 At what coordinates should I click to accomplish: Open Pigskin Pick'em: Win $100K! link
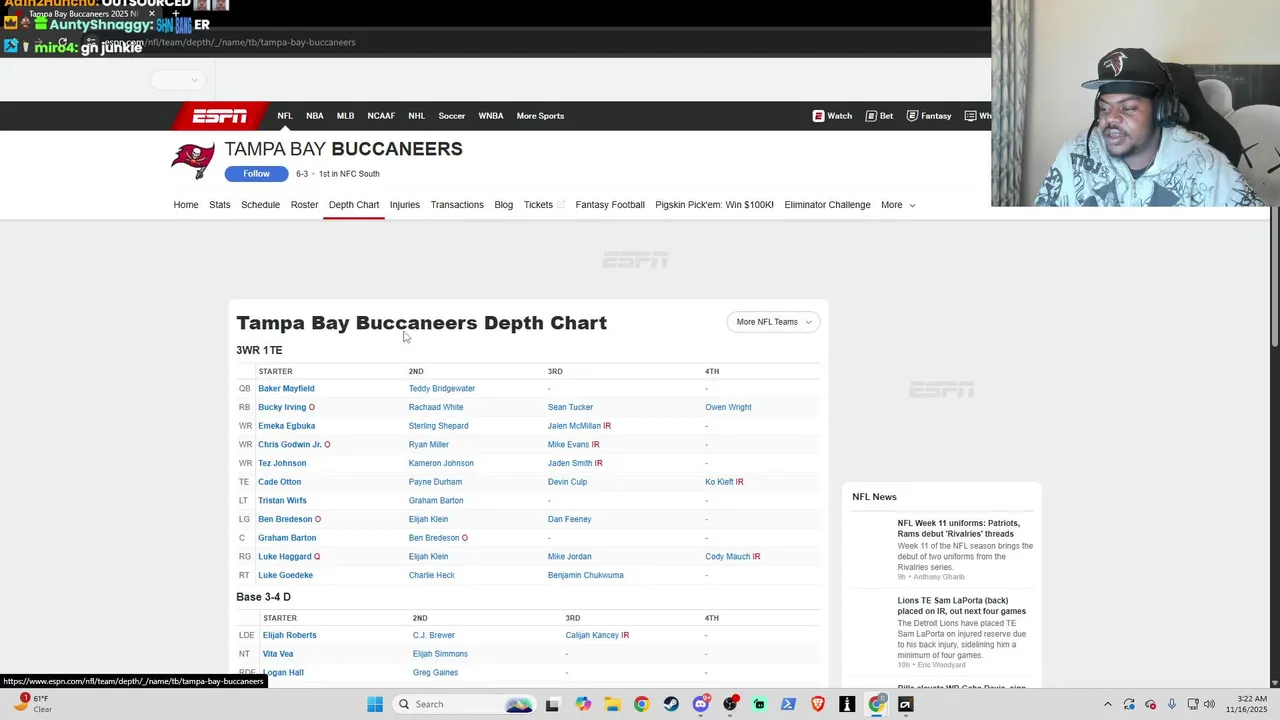click(714, 205)
